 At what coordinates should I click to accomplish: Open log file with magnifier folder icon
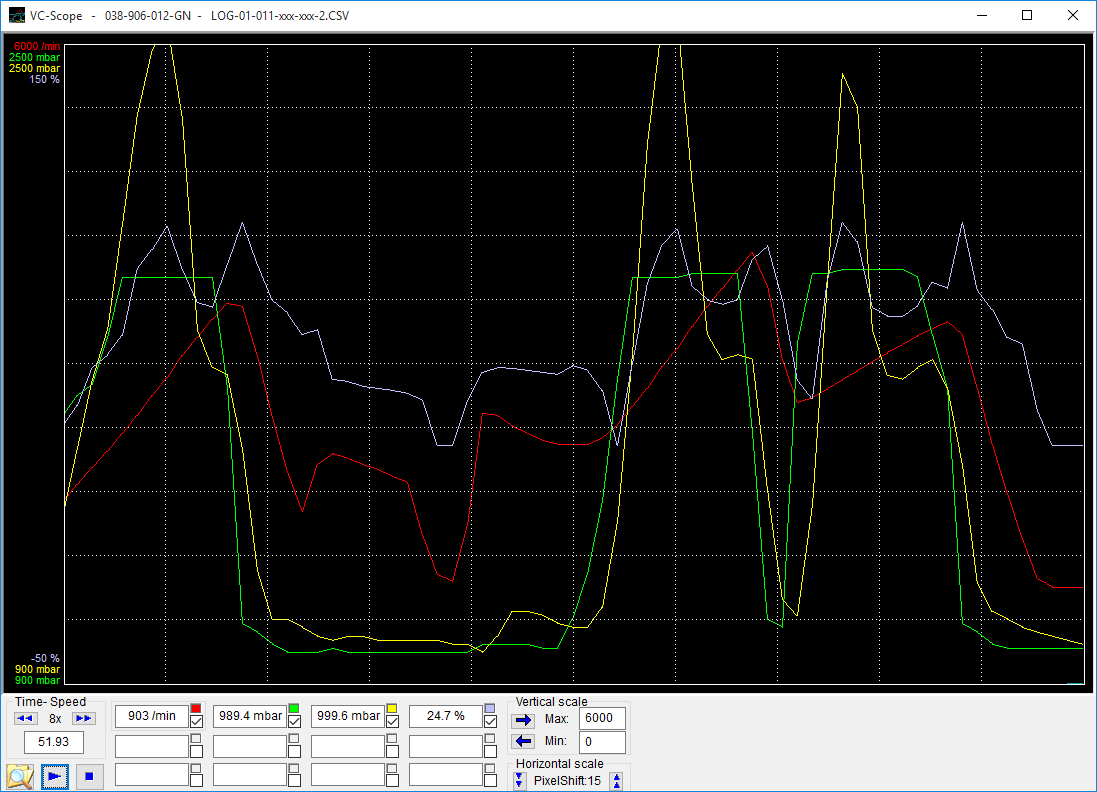coord(20,775)
